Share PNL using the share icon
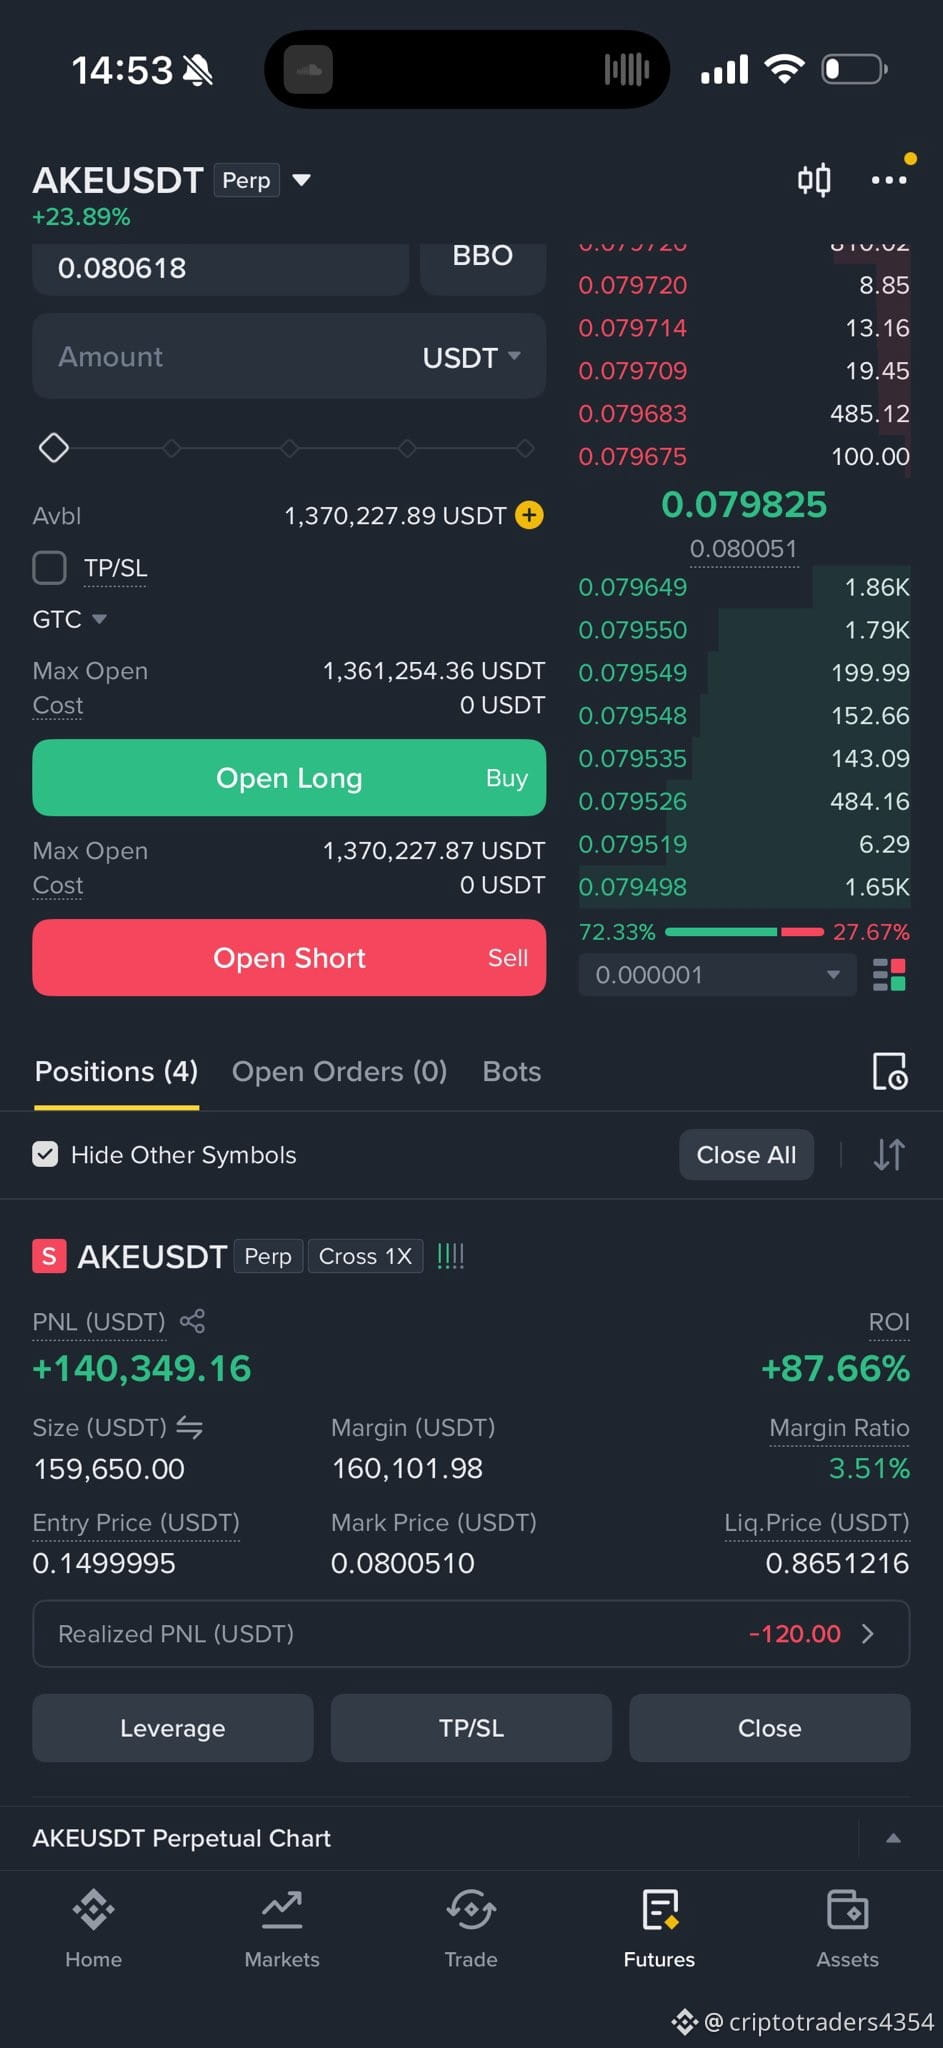 (x=192, y=1321)
